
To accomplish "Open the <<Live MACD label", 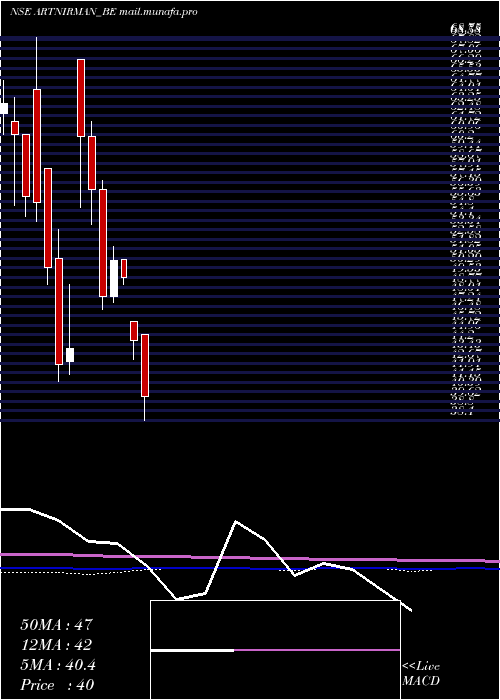I will [x=421, y=674].
